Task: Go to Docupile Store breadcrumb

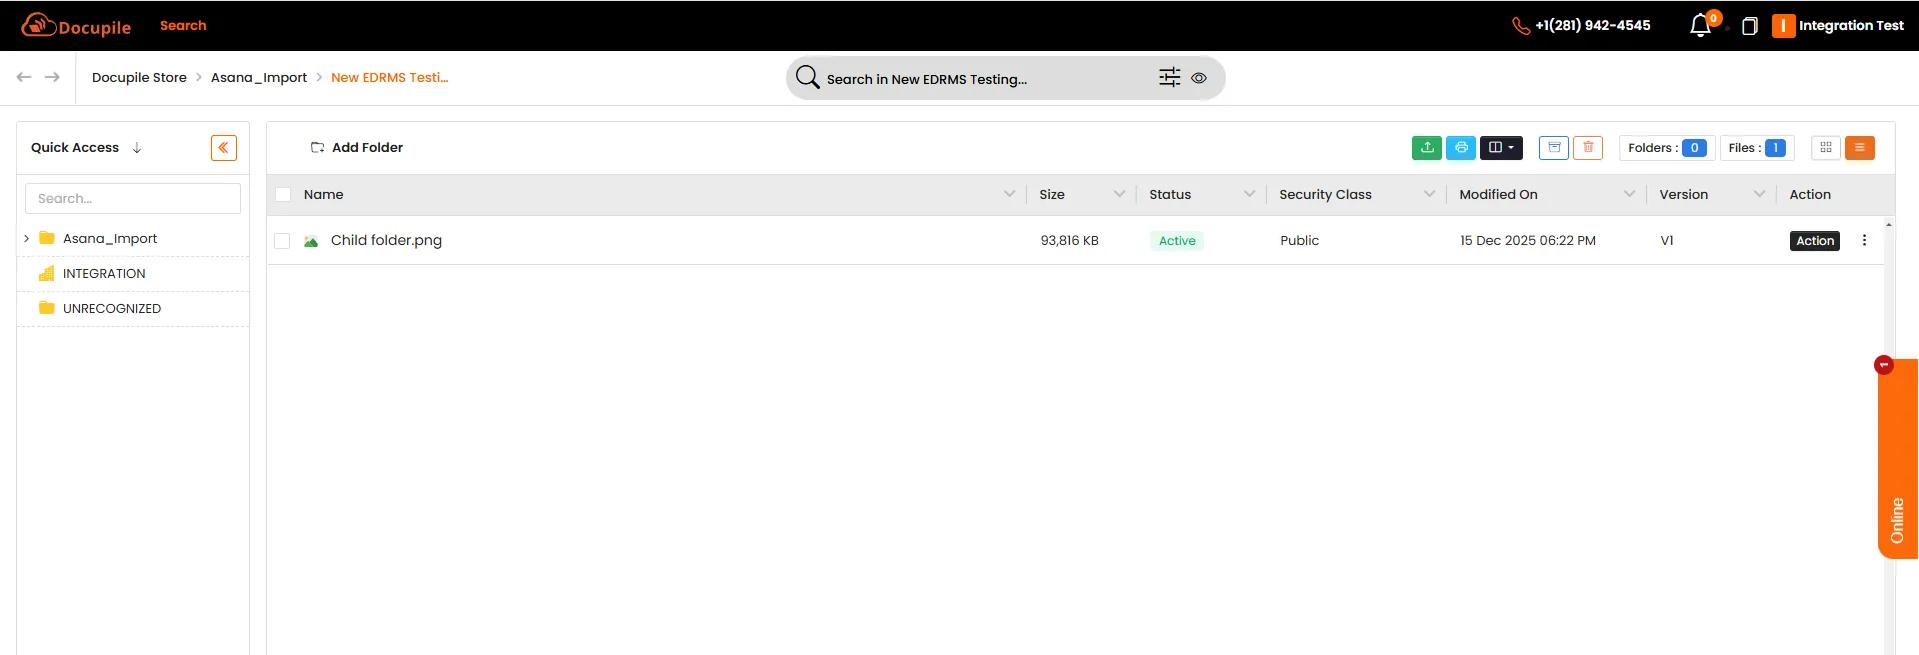Action: [139, 78]
